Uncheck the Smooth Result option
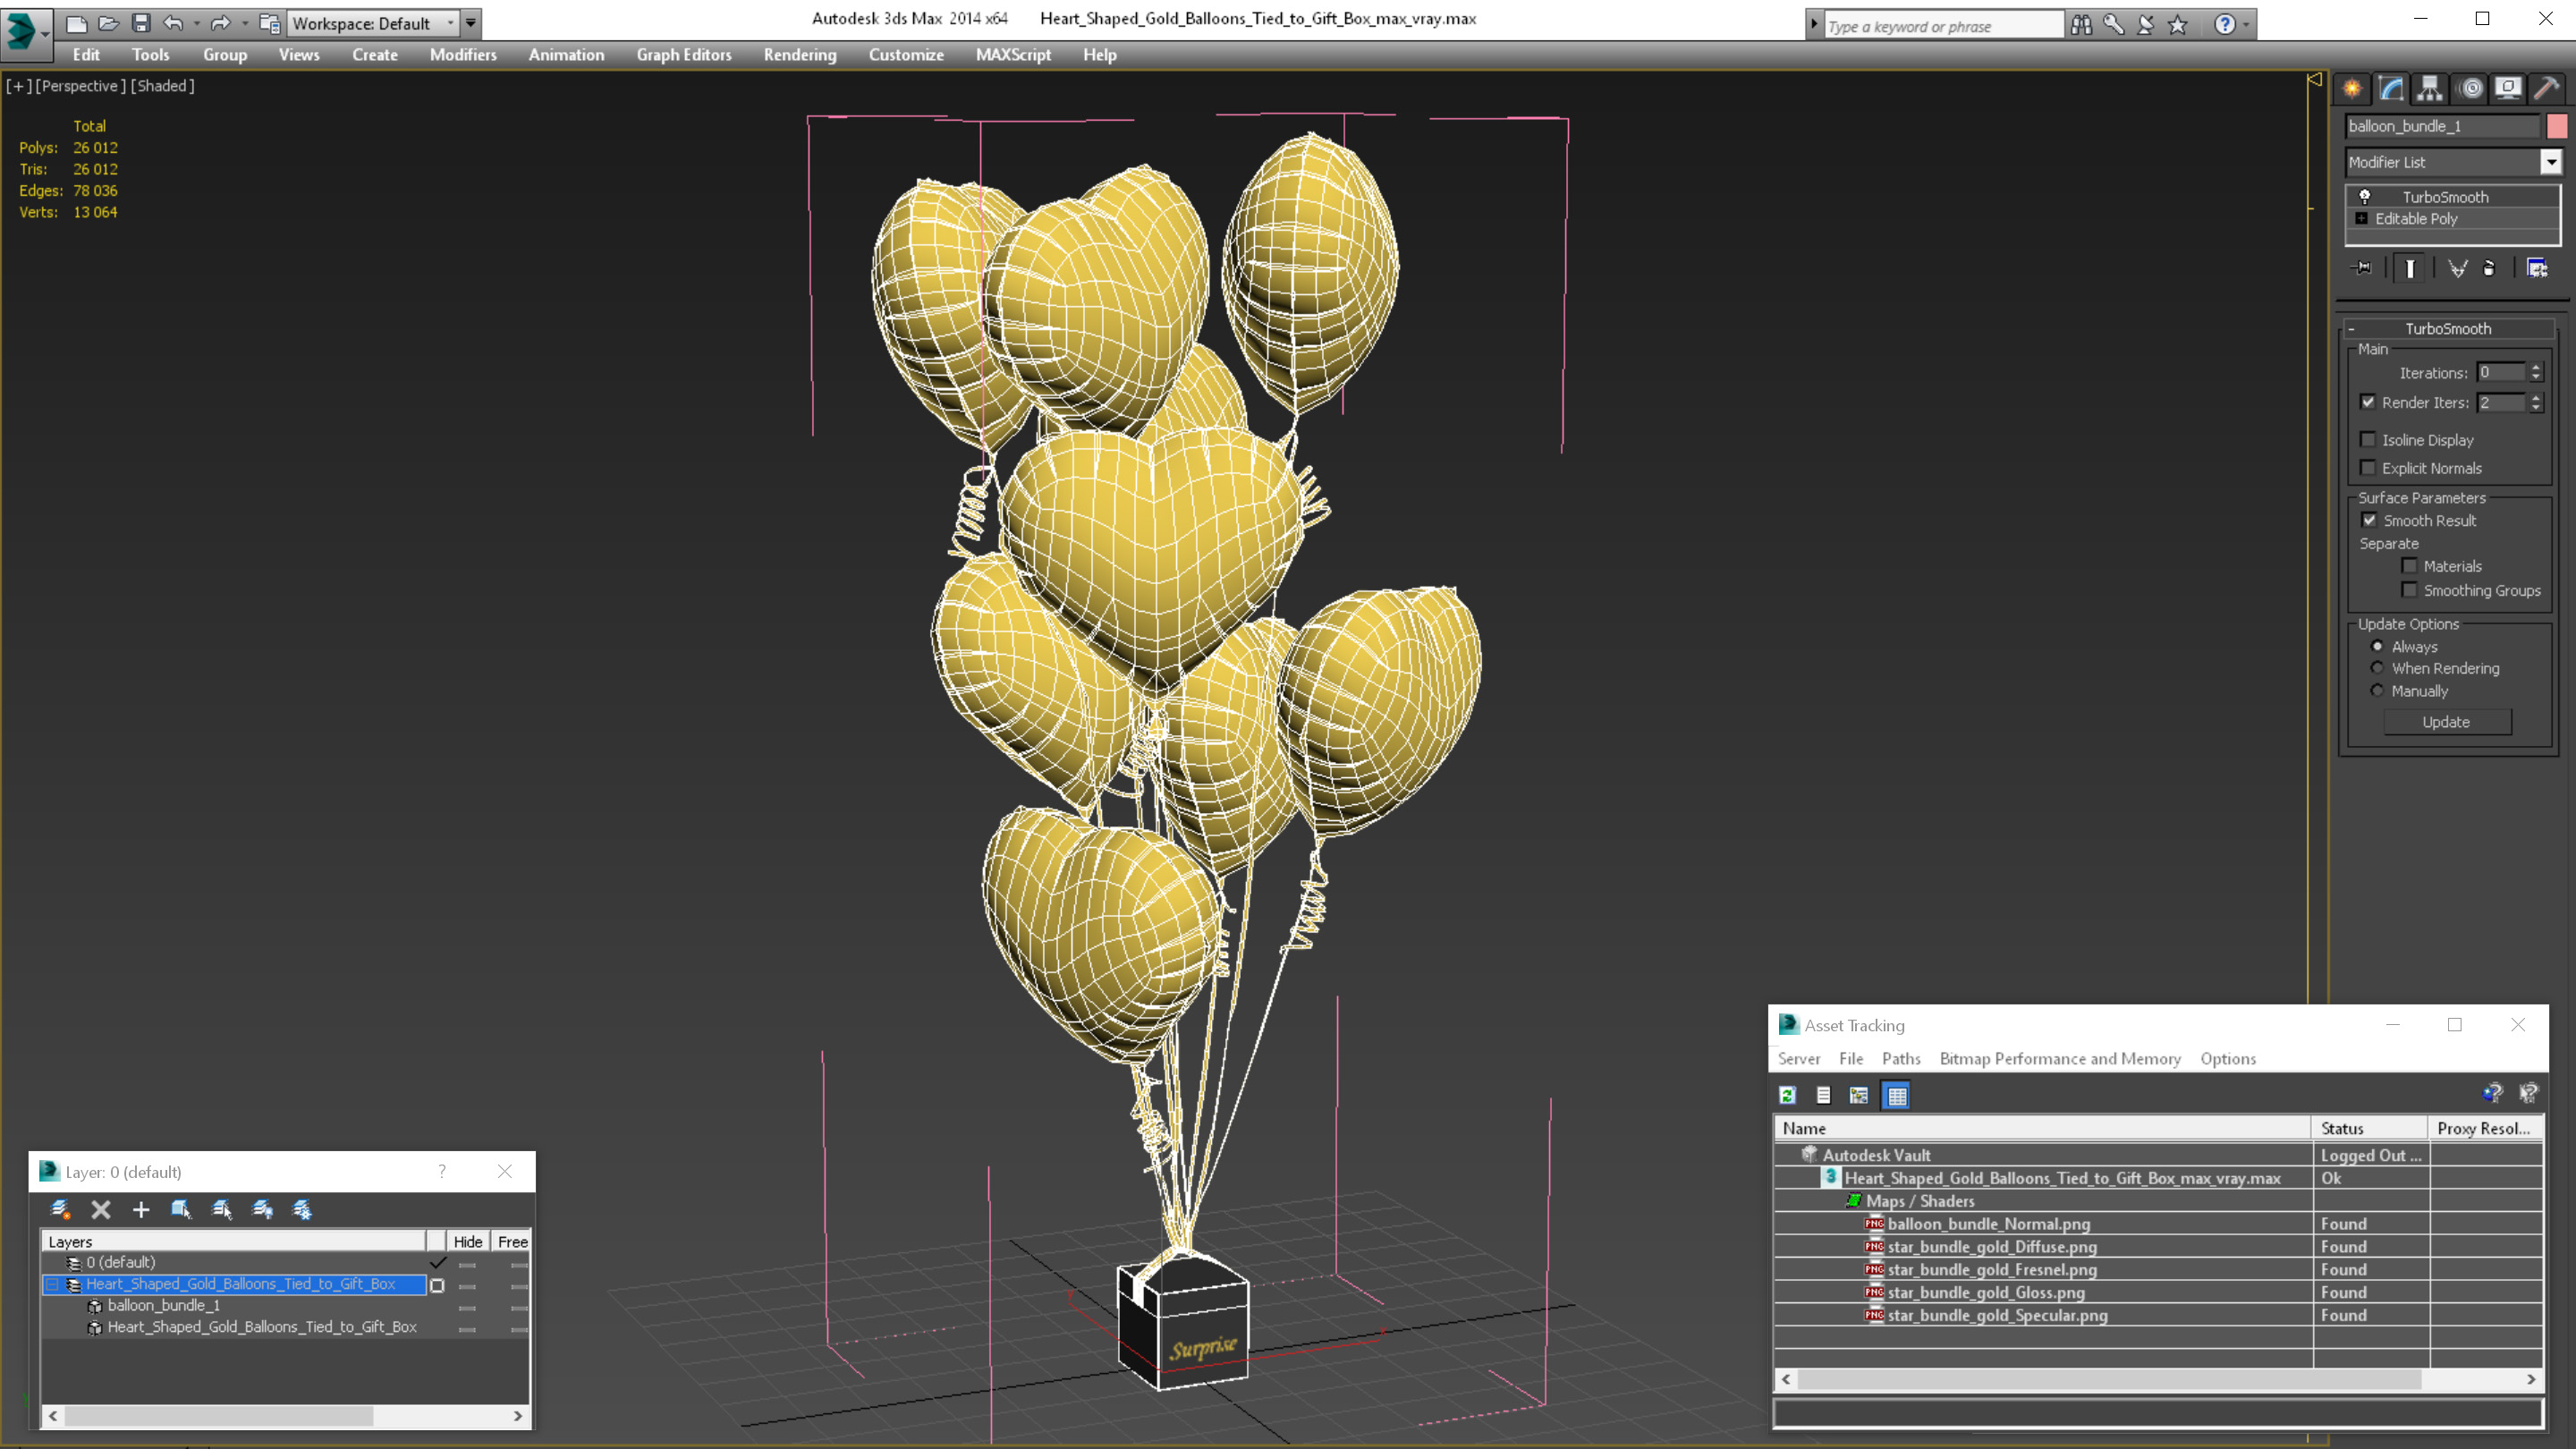2576x1449 pixels. click(x=2369, y=520)
